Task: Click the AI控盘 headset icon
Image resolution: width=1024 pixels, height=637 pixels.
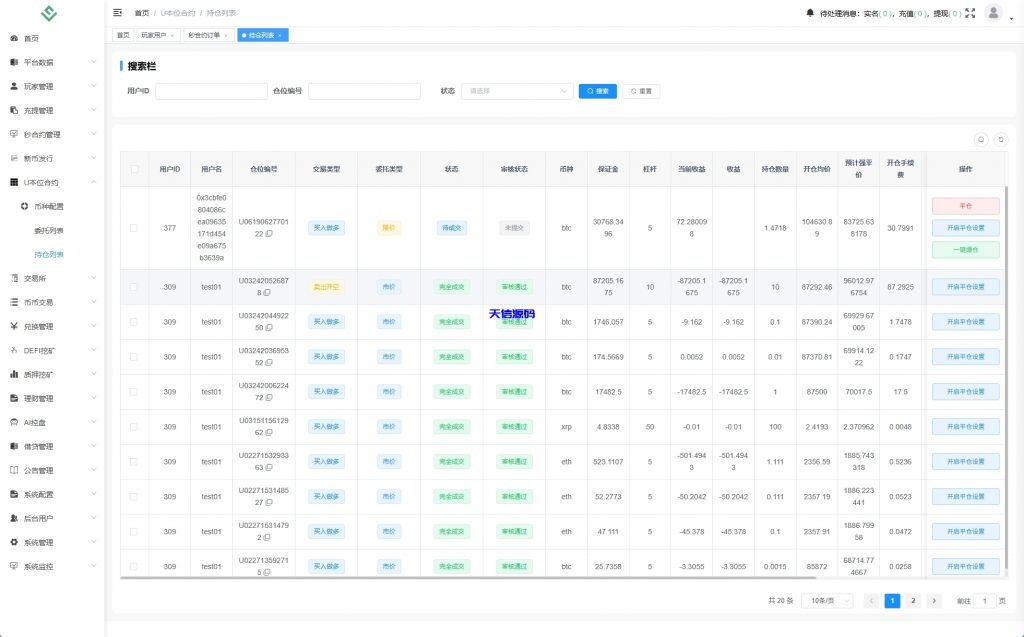Action: (x=14, y=422)
